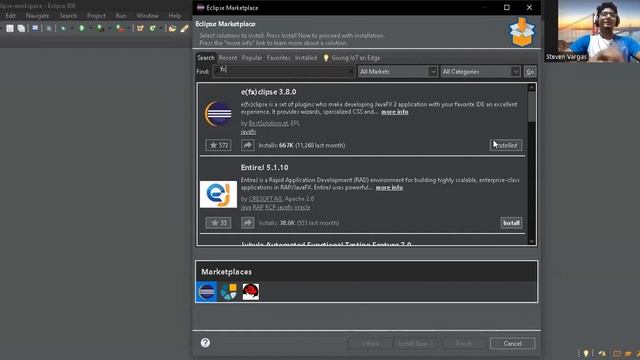Switch to the Popular tab
Screen dimensions: 640x360
coord(252,58)
